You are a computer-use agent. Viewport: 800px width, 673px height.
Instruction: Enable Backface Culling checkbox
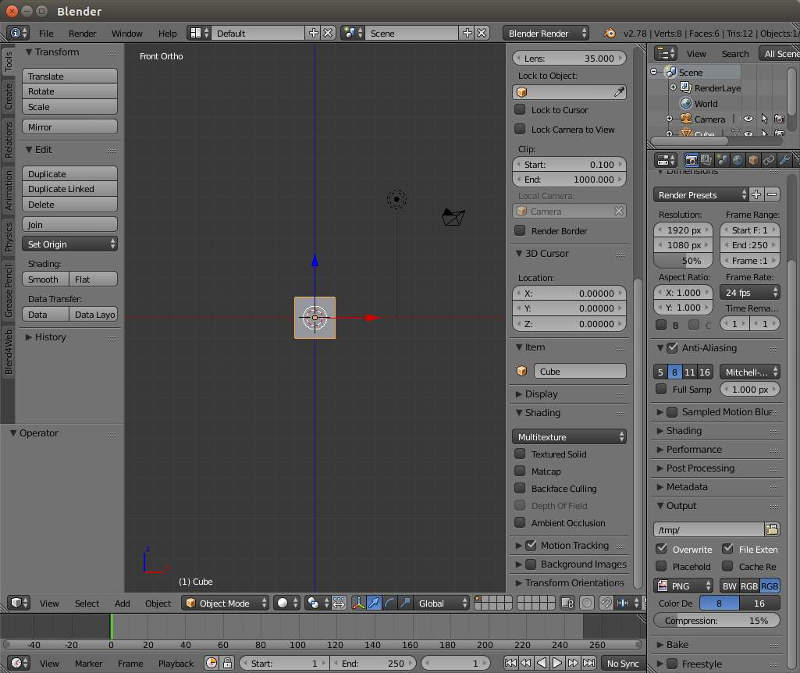click(x=519, y=488)
